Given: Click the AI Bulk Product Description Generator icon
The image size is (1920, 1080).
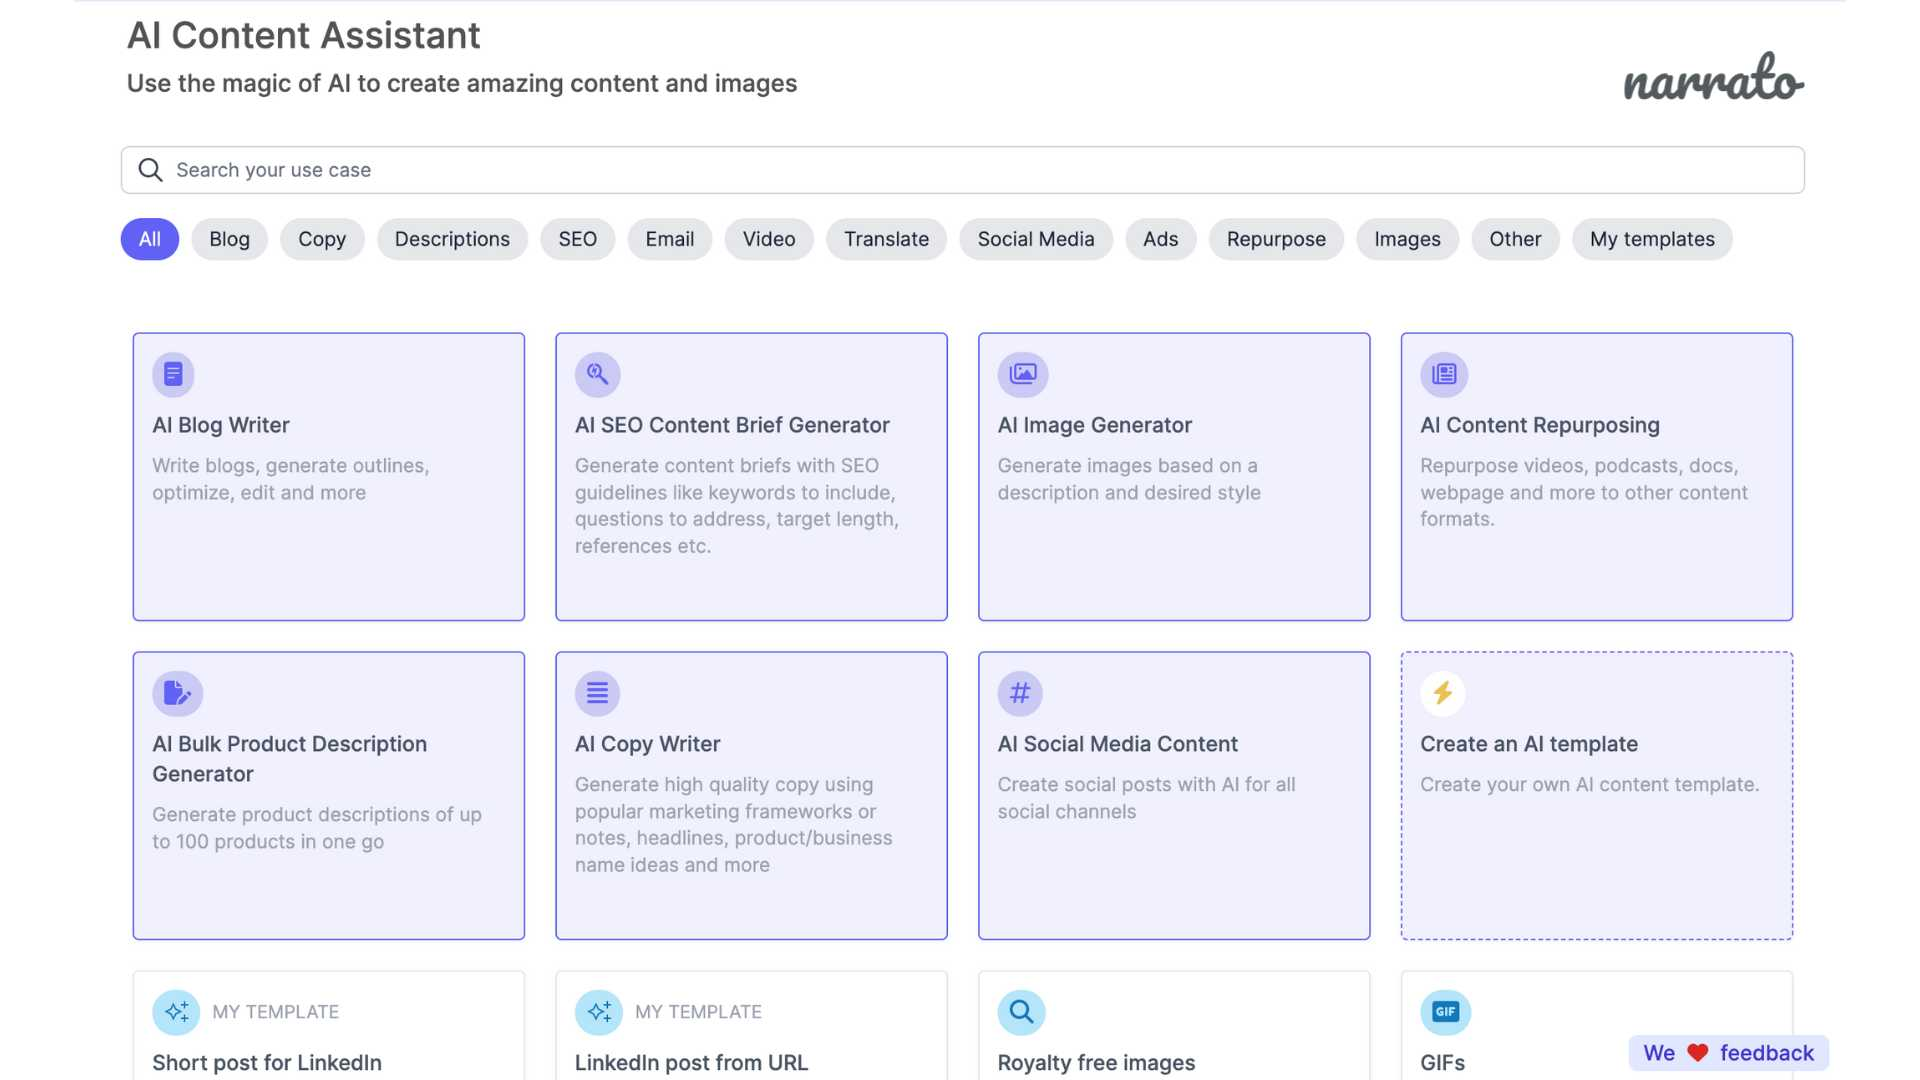Looking at the screenshot, I should [x=177, y=692].
